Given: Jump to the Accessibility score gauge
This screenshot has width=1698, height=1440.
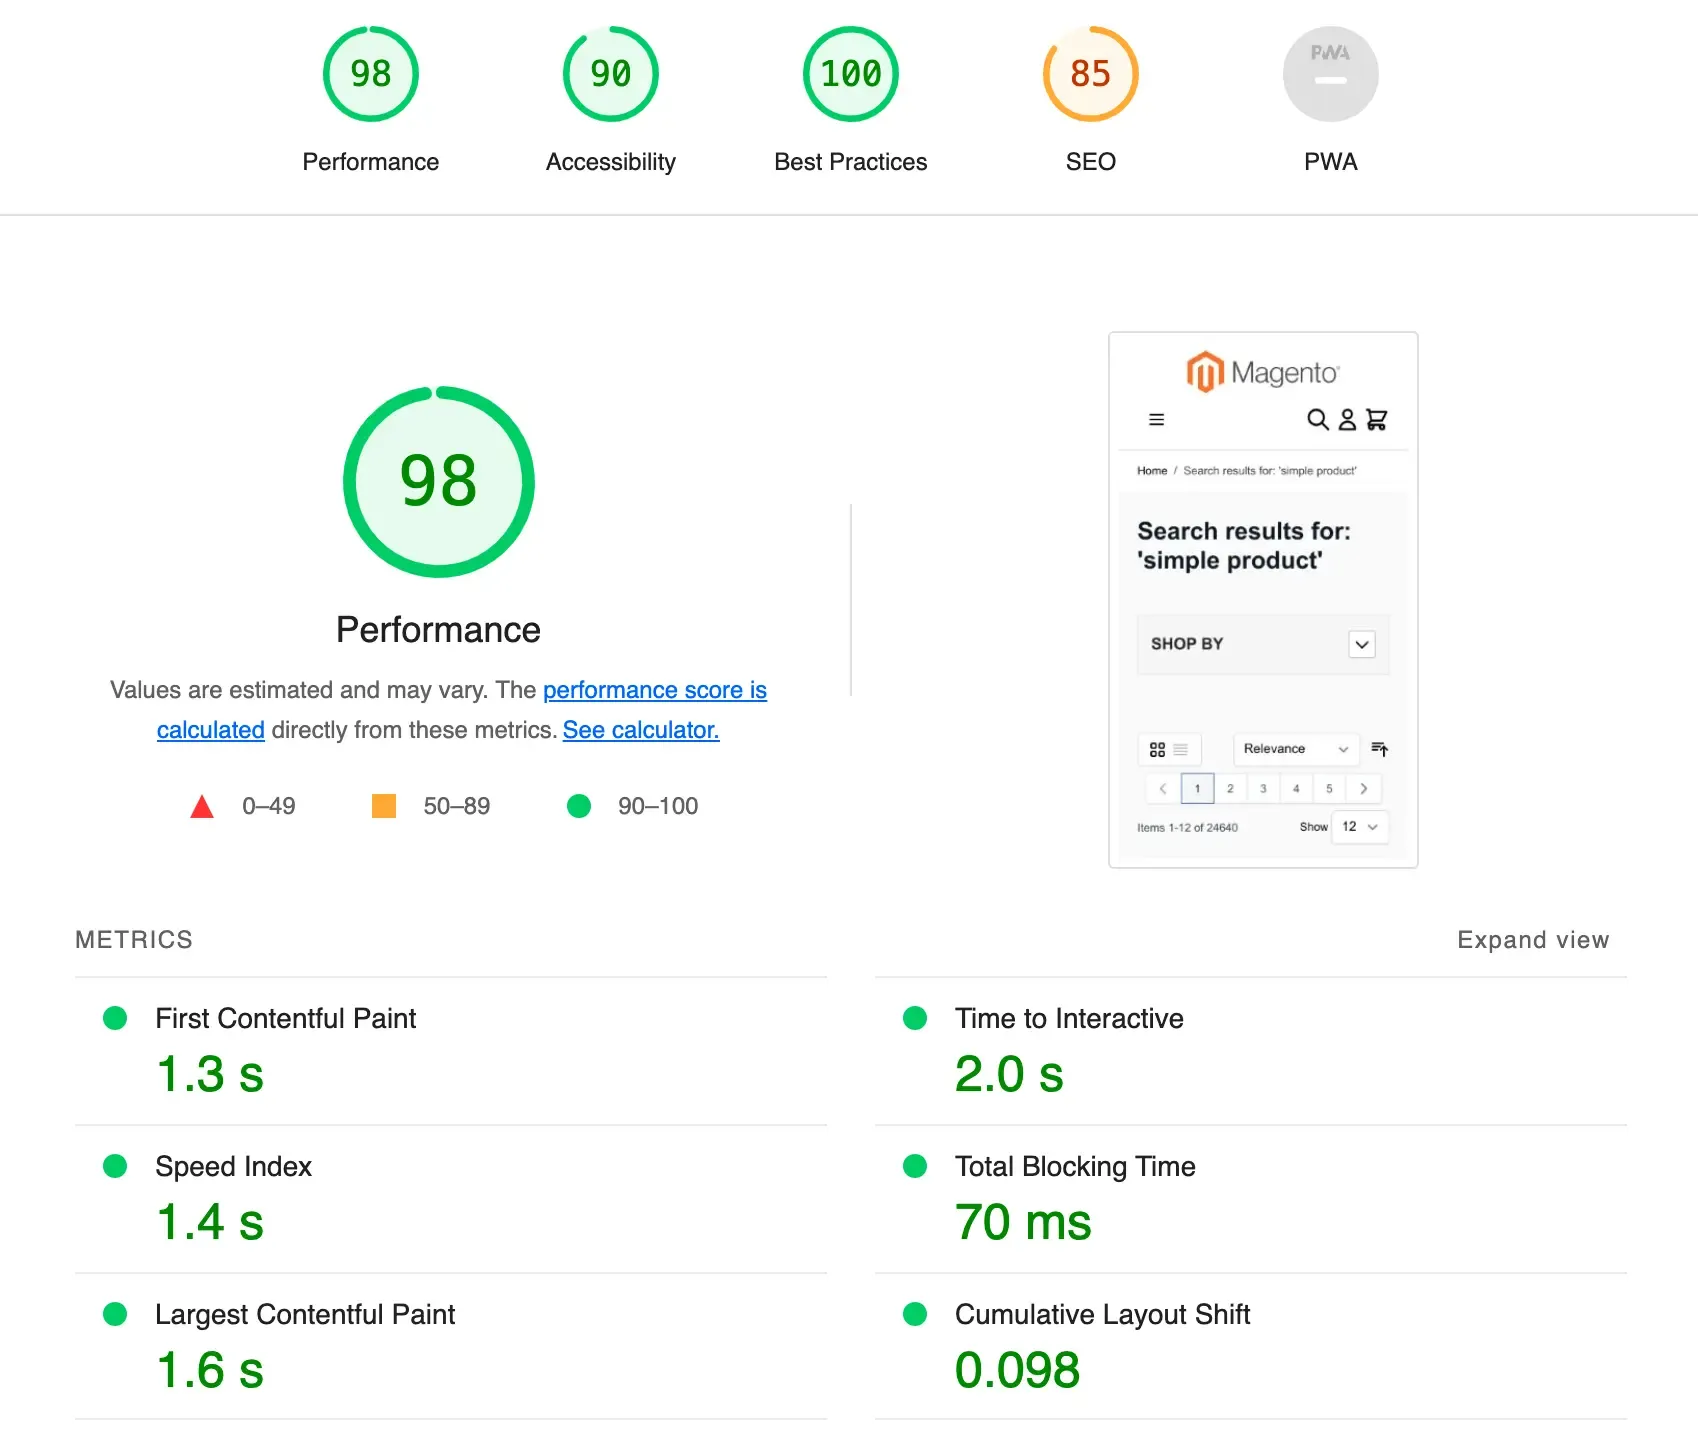Looking at the screenshot, I should (610, 74).
